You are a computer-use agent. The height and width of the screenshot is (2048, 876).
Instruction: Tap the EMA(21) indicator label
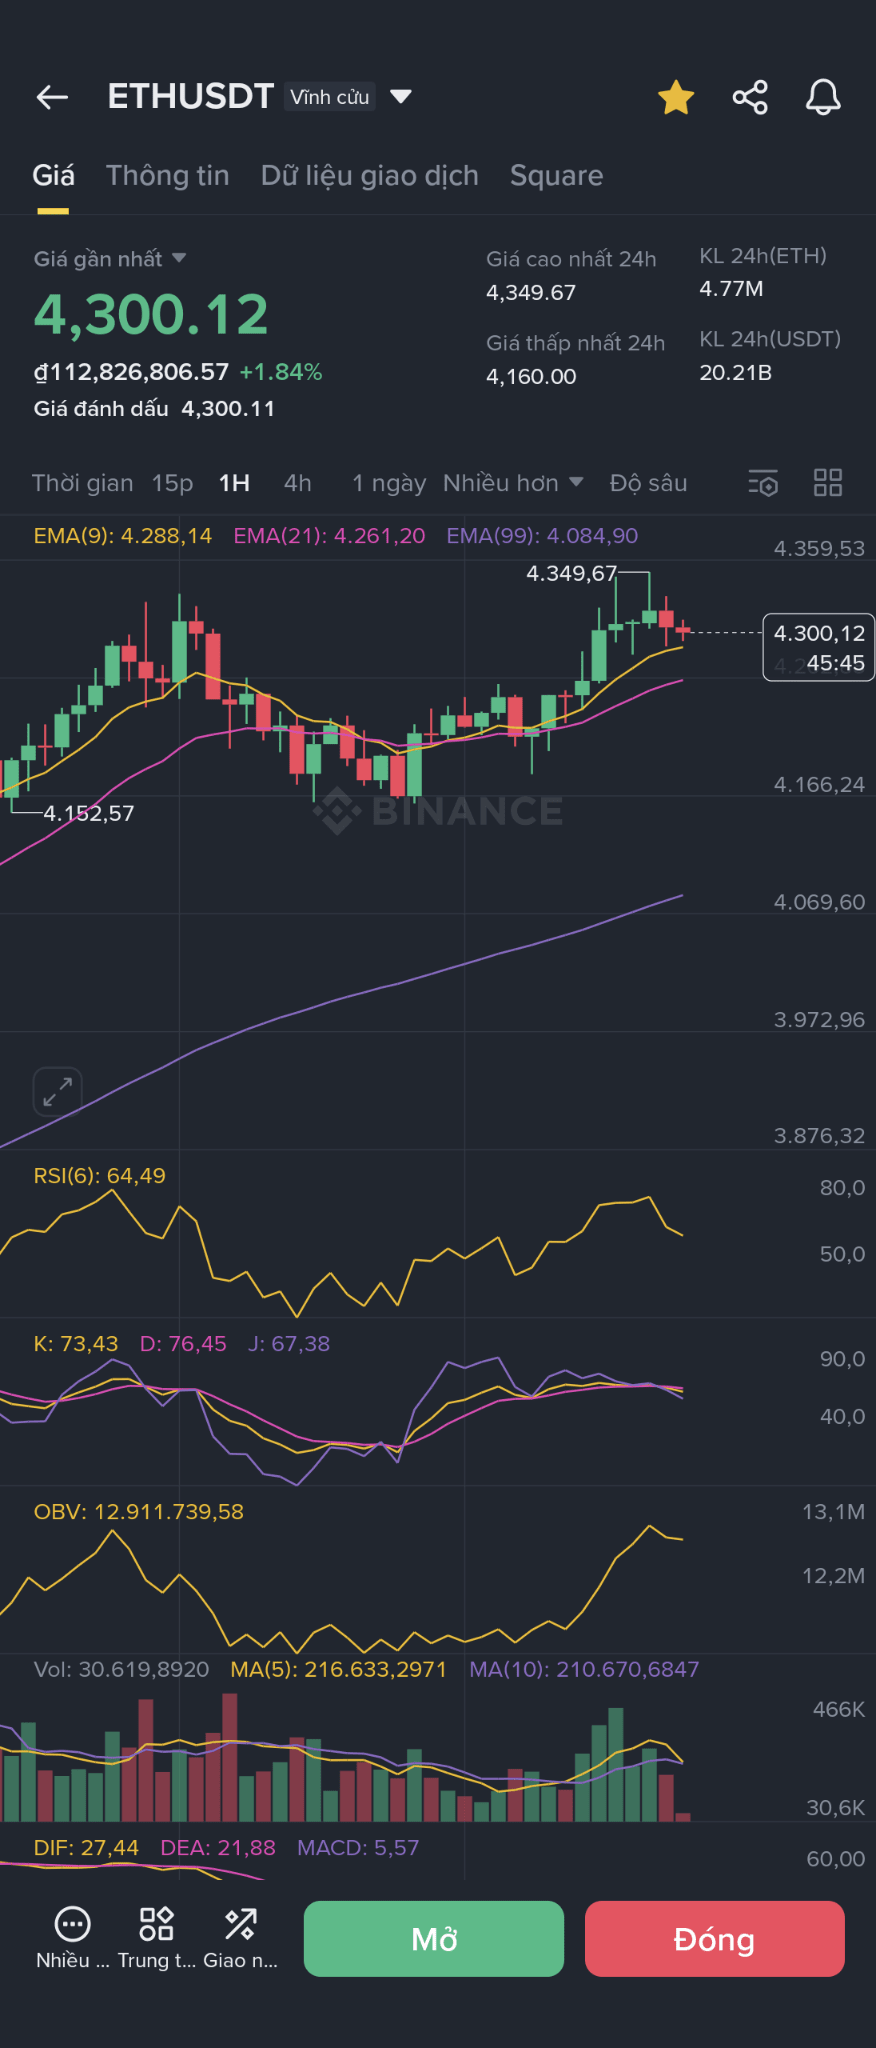click(329, 536)
